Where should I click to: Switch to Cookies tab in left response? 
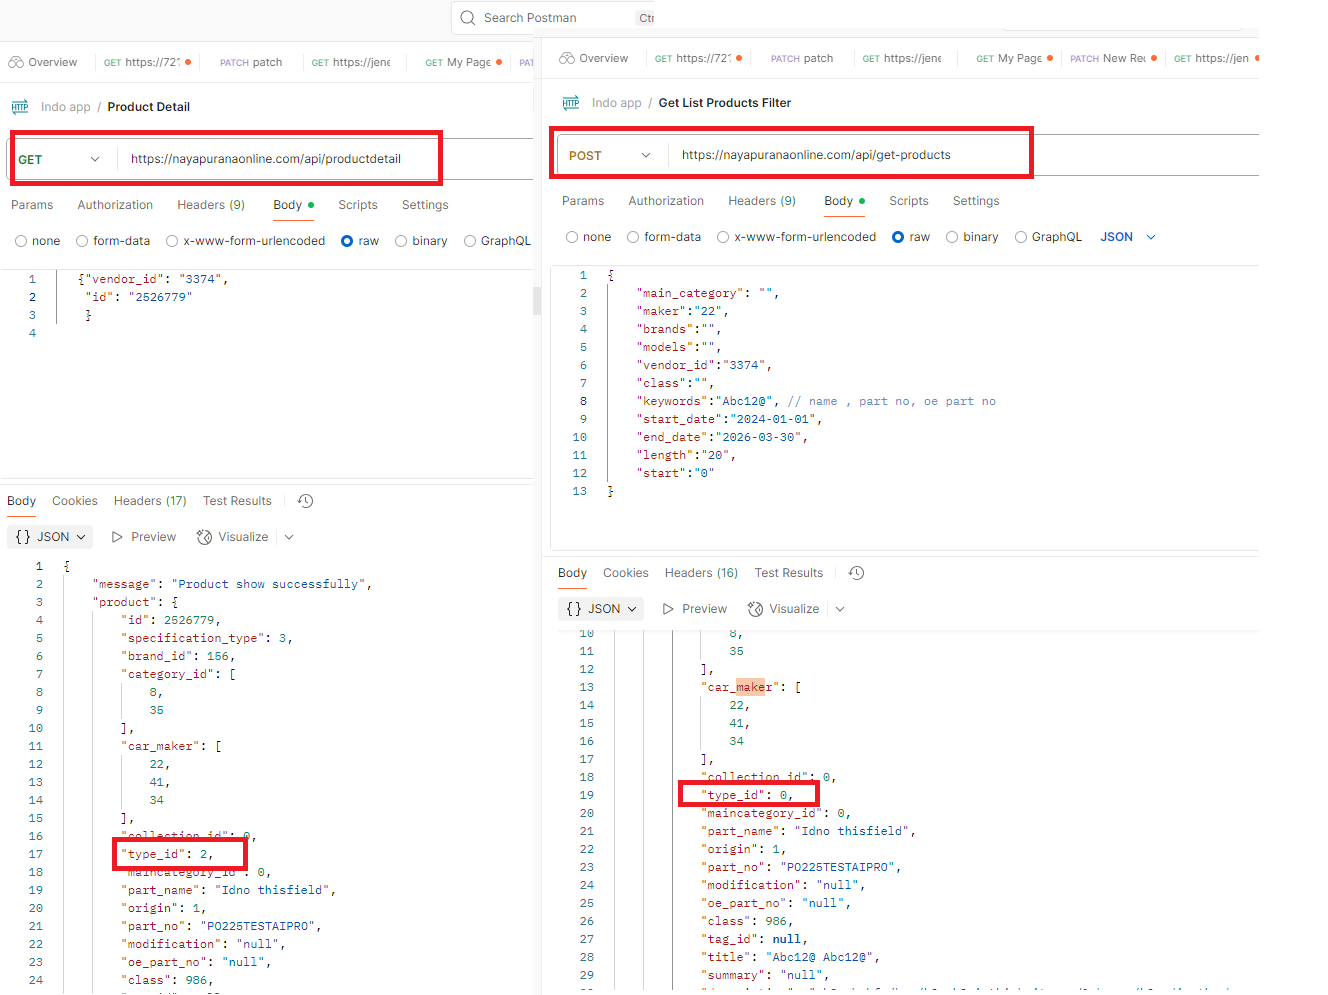(75, 501)
